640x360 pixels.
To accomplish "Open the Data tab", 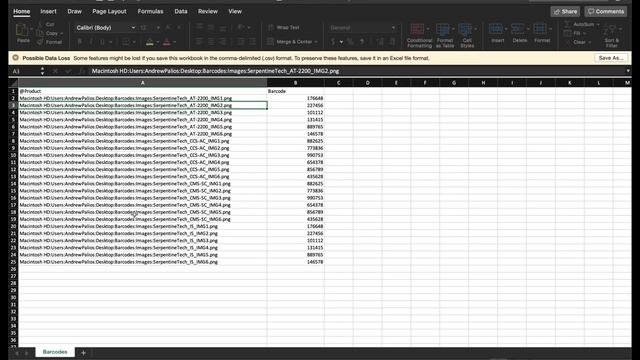I will pos(181,11).
